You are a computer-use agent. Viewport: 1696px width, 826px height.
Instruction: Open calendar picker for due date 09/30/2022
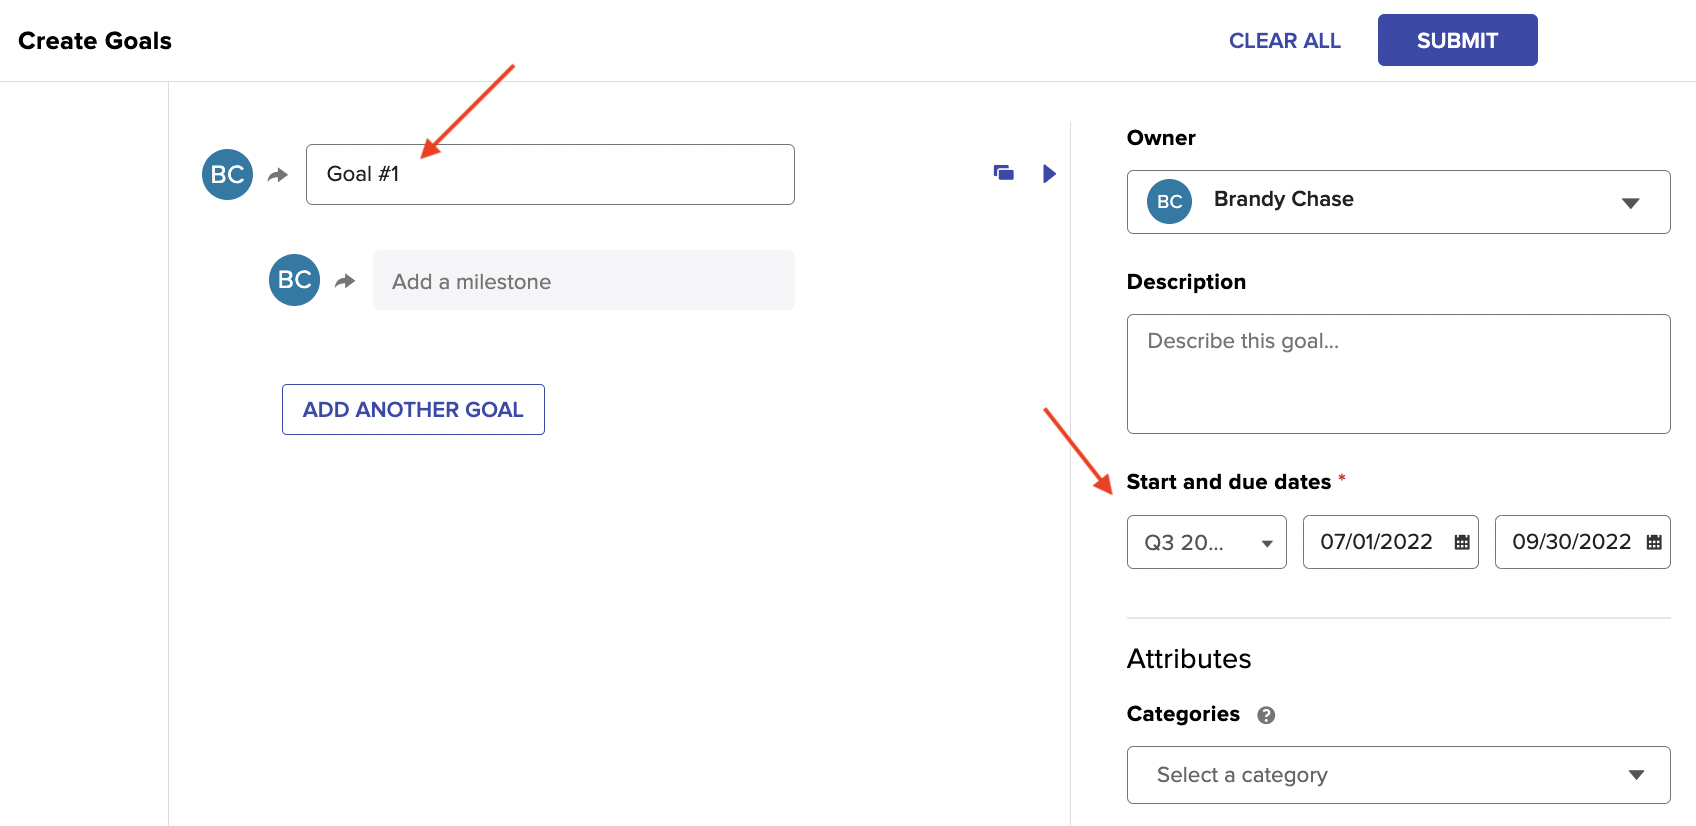point(1654,542)
